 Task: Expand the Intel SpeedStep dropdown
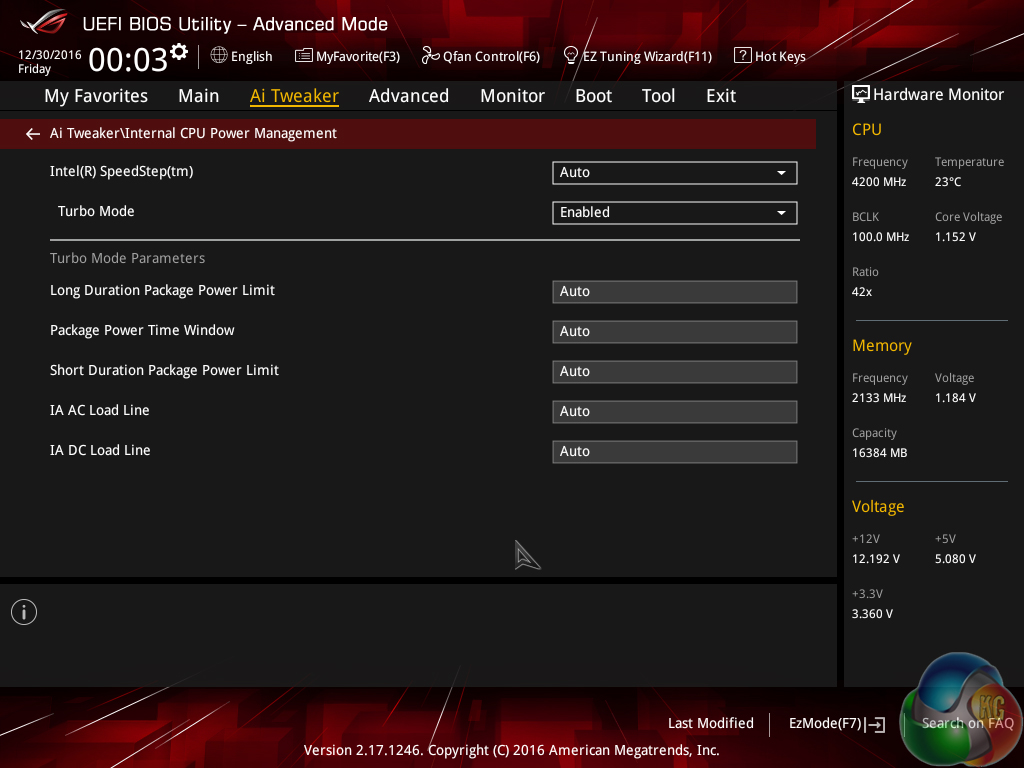[x=674, y=173]
